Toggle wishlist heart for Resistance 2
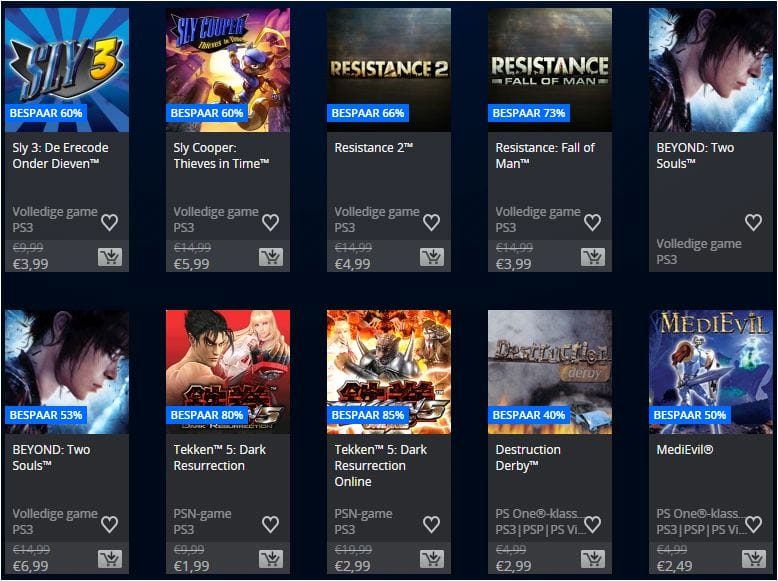This screenshot has width=778, height=581. pos(432,222)
